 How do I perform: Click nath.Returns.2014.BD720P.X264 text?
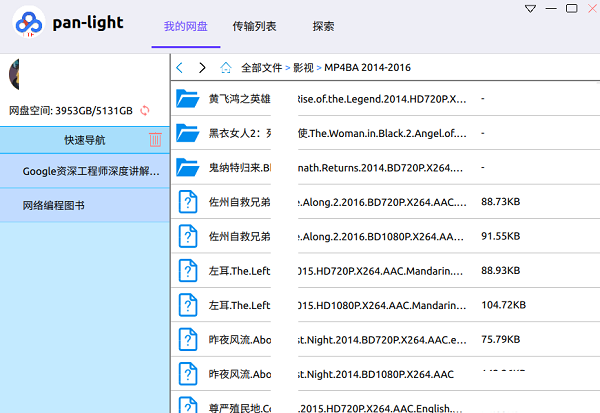pos(380,168)
